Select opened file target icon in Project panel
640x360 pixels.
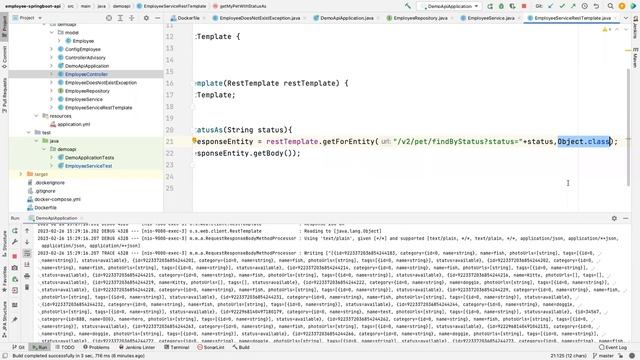tap(109, 18)
